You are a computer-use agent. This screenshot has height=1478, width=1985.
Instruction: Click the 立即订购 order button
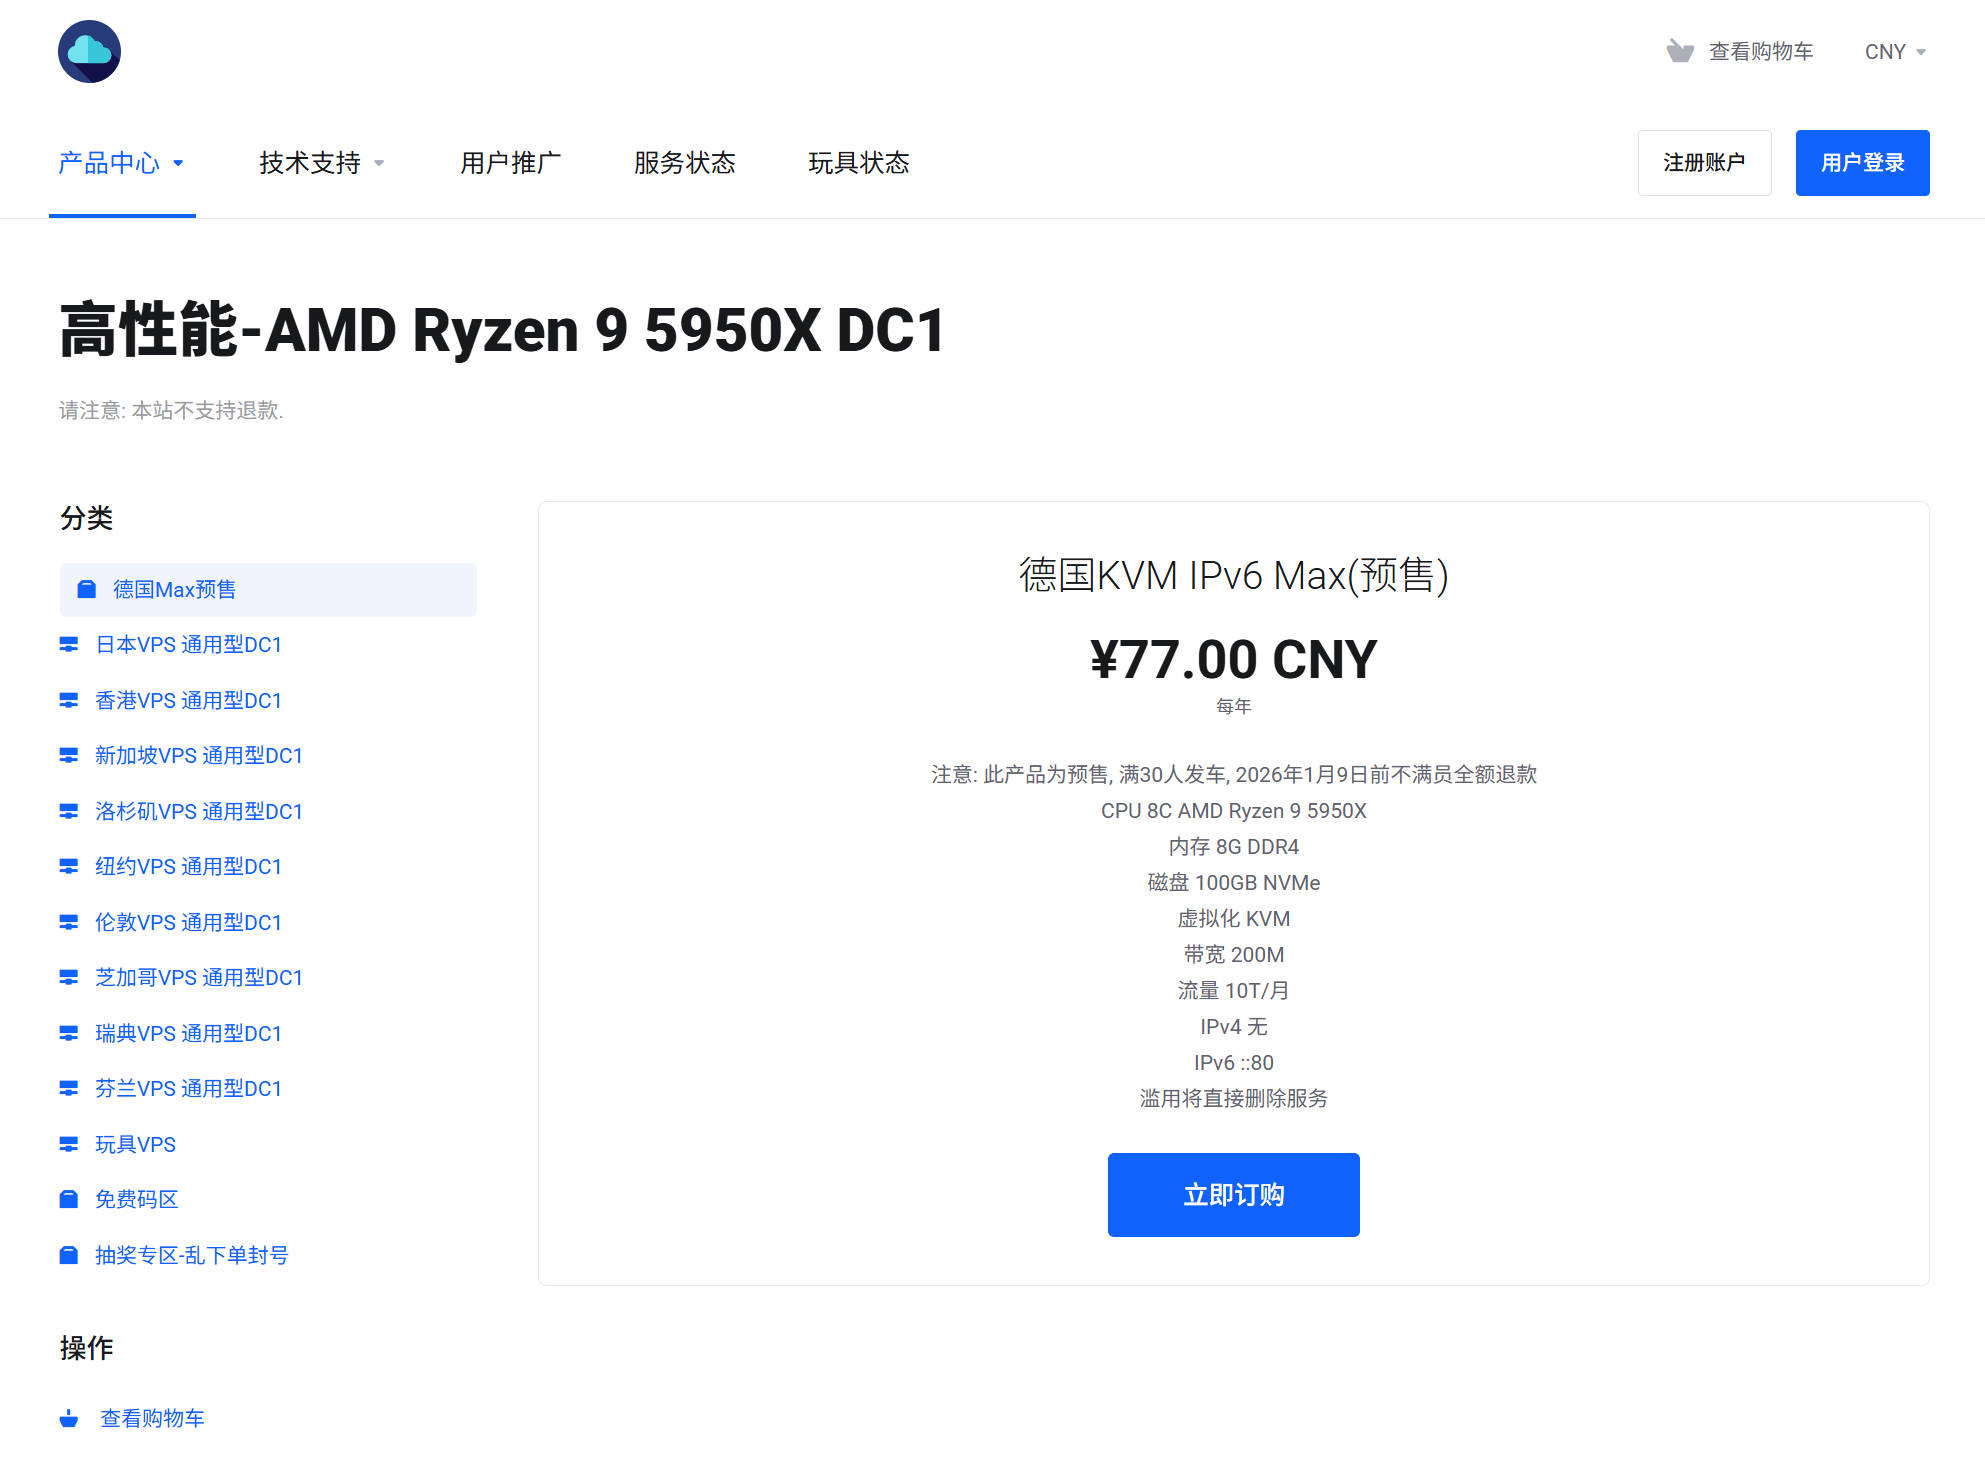click(1233, 1195)
